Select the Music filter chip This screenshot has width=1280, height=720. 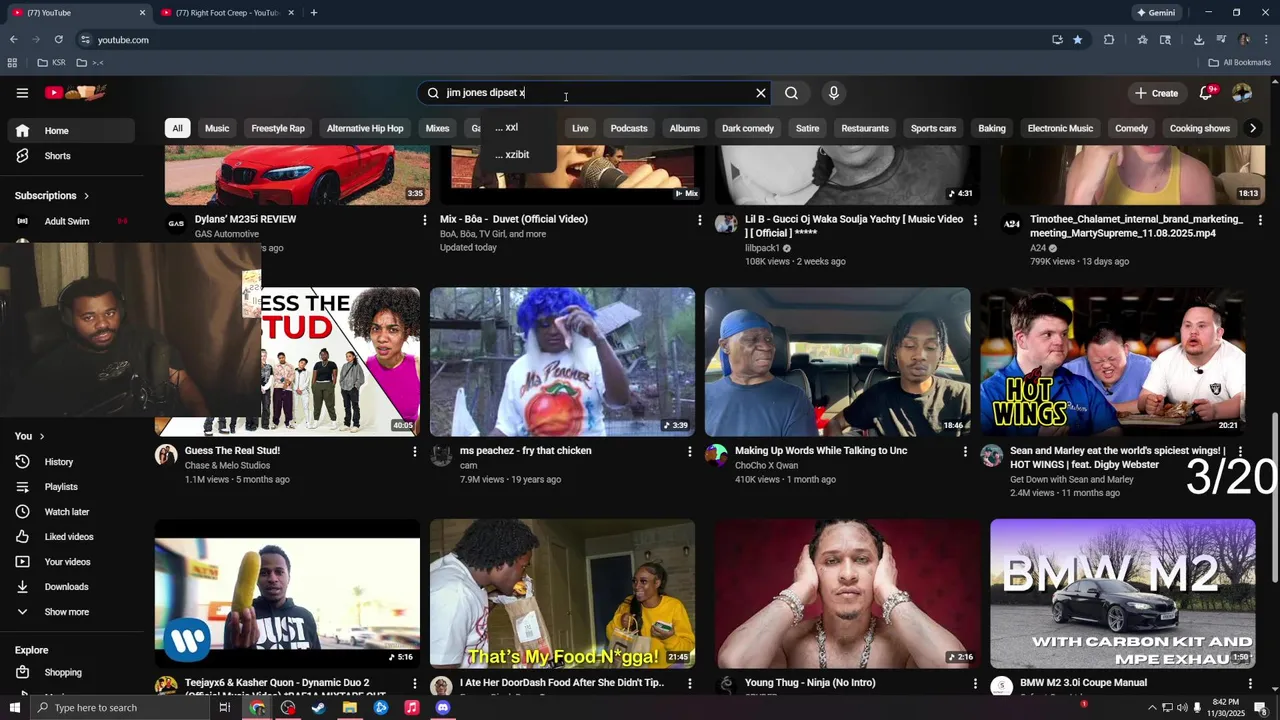coord(217,128)
